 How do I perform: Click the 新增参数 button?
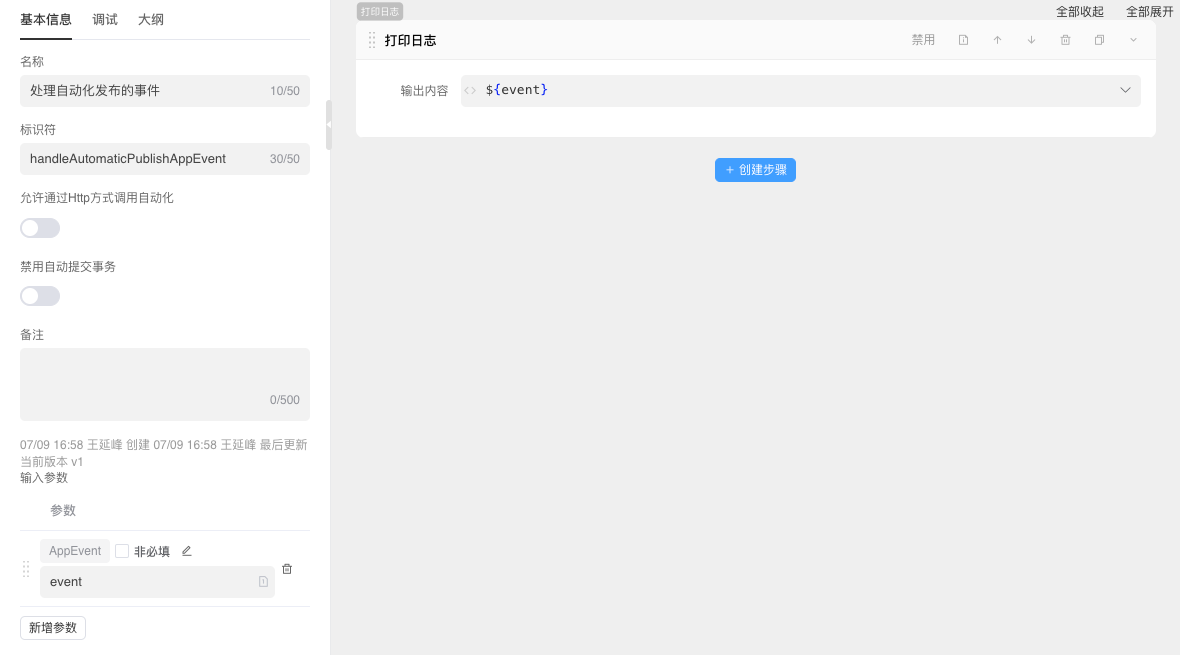53,628
